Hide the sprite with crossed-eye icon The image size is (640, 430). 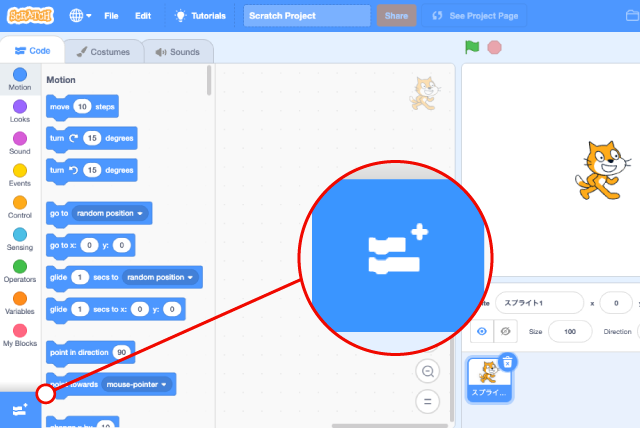tap(505, 331)
